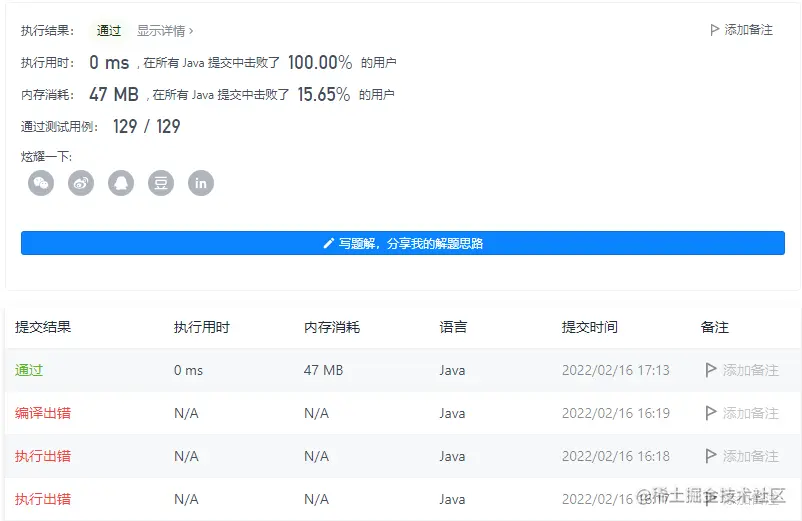Open the 编译出错 submission
This screenshot has height=521, width=802.
[x=43, y=413]
